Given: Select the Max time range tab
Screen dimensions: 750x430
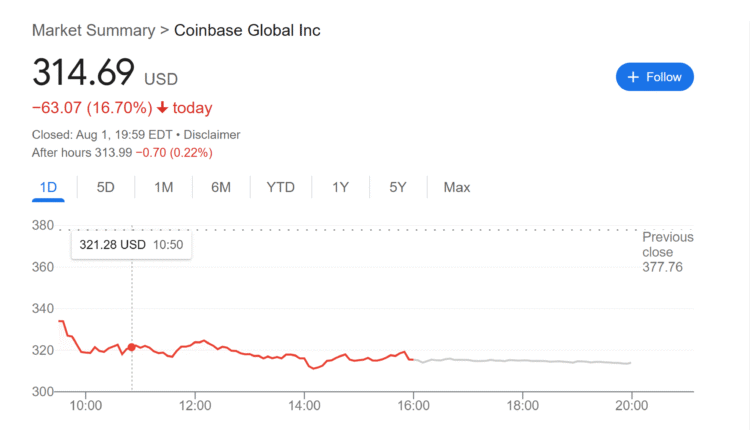Looking at the screenshot, I should [x=456, y=187].
